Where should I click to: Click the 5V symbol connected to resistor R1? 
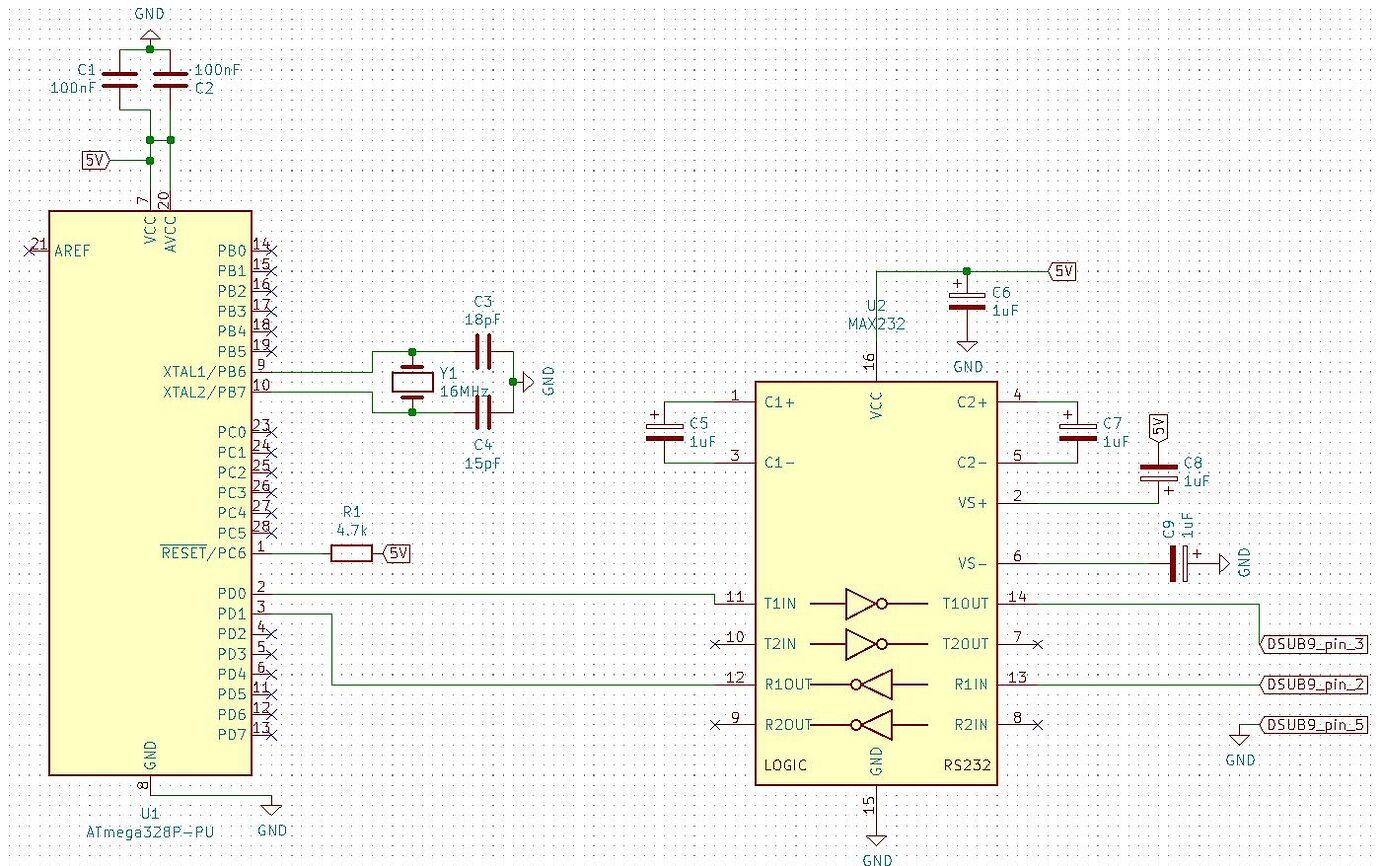(x=397, y=553)
